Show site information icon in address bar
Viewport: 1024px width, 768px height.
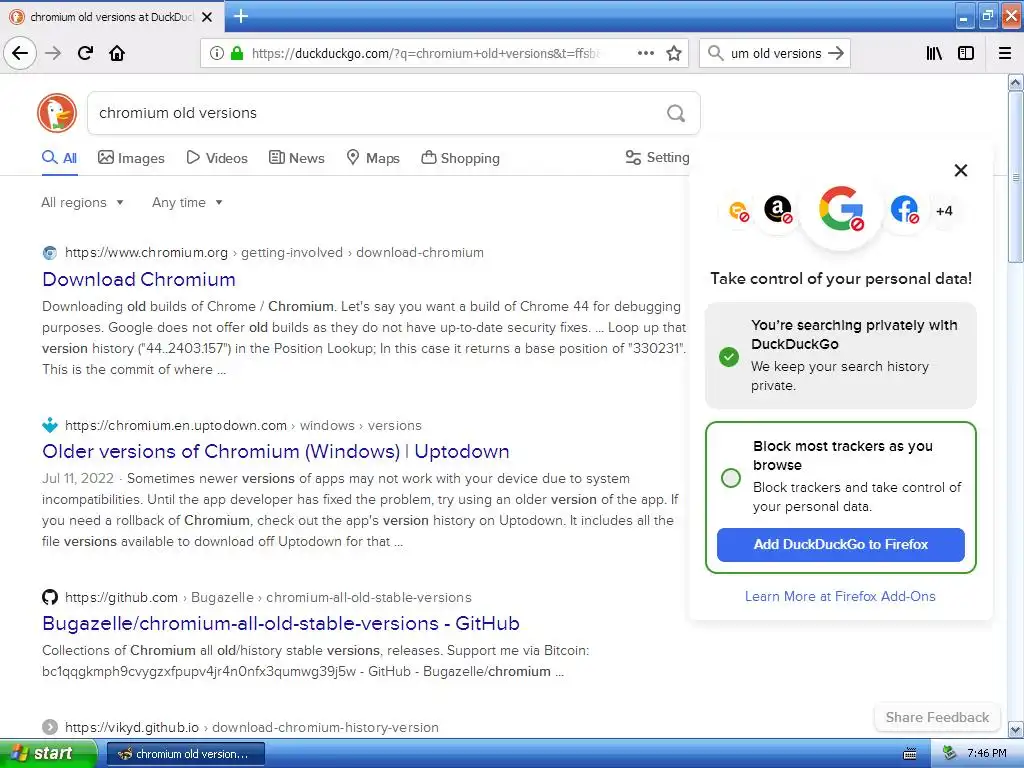tap(216, 53)
